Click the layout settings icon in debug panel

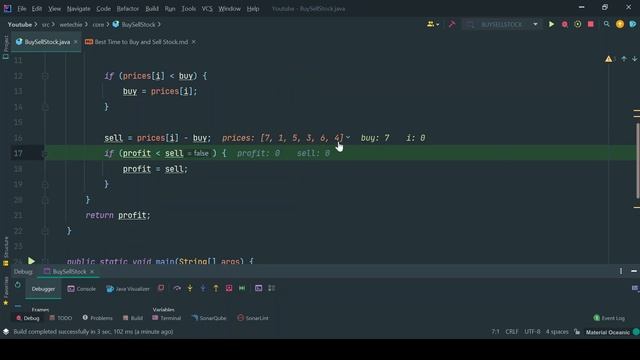point(635,289)
